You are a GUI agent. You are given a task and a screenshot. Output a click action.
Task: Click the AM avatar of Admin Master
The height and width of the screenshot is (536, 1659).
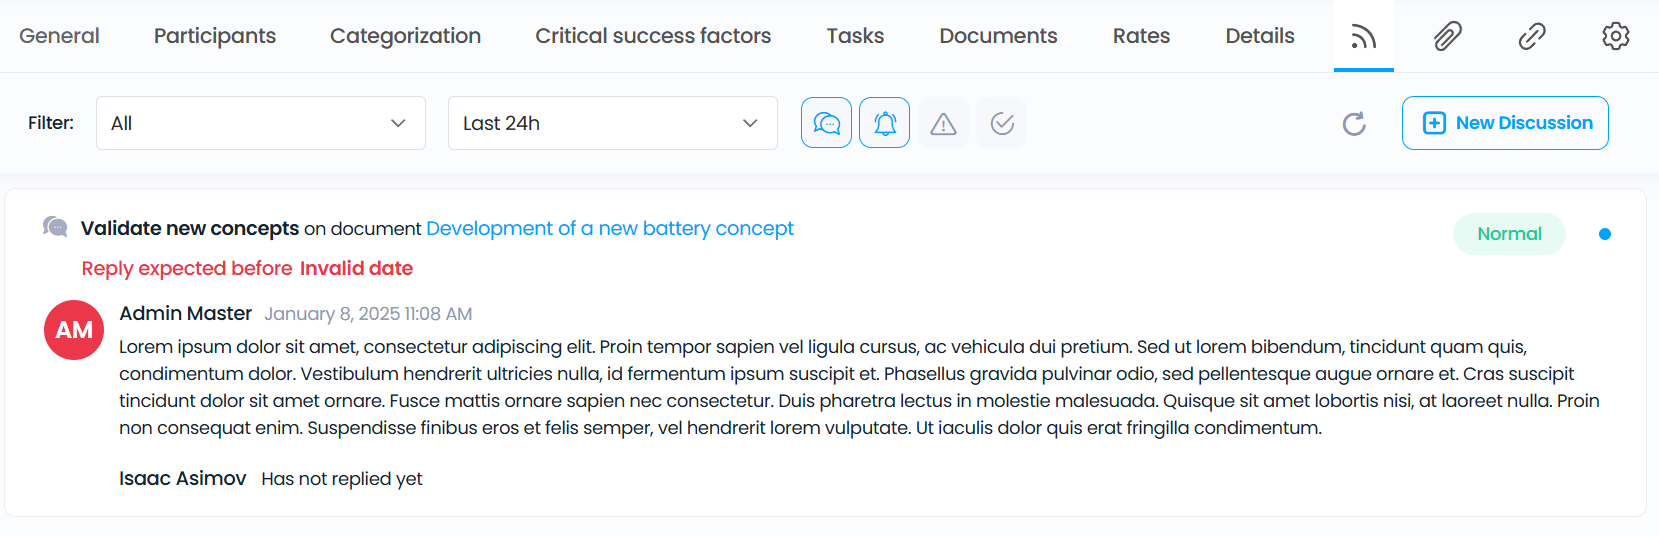(x=74, y=330)
